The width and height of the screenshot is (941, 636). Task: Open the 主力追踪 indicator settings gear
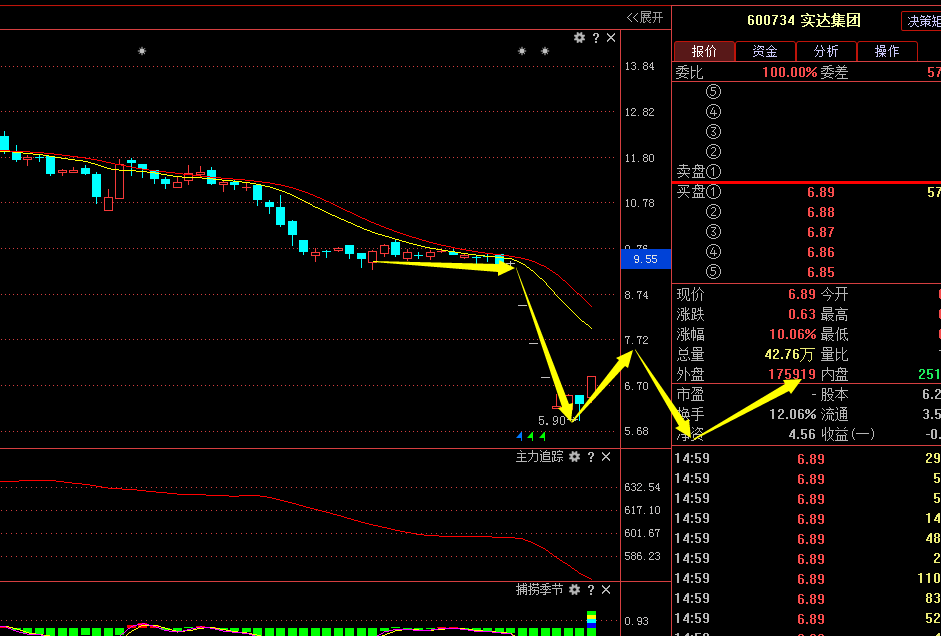coord(574,457)
